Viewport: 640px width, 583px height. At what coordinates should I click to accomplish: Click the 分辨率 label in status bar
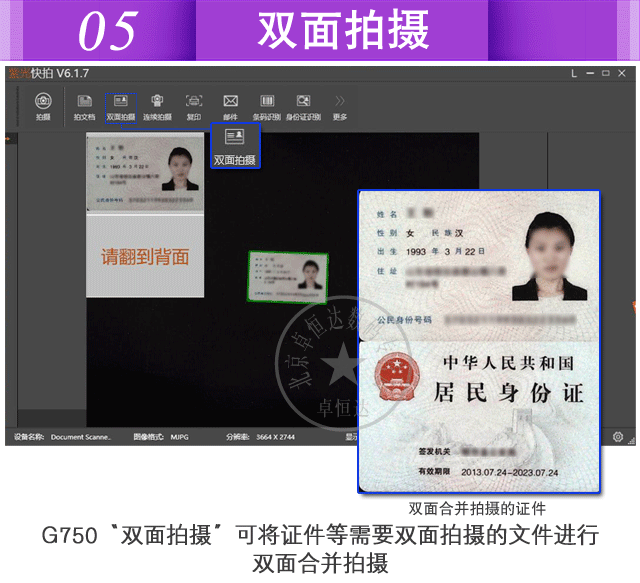click(238, 437)
